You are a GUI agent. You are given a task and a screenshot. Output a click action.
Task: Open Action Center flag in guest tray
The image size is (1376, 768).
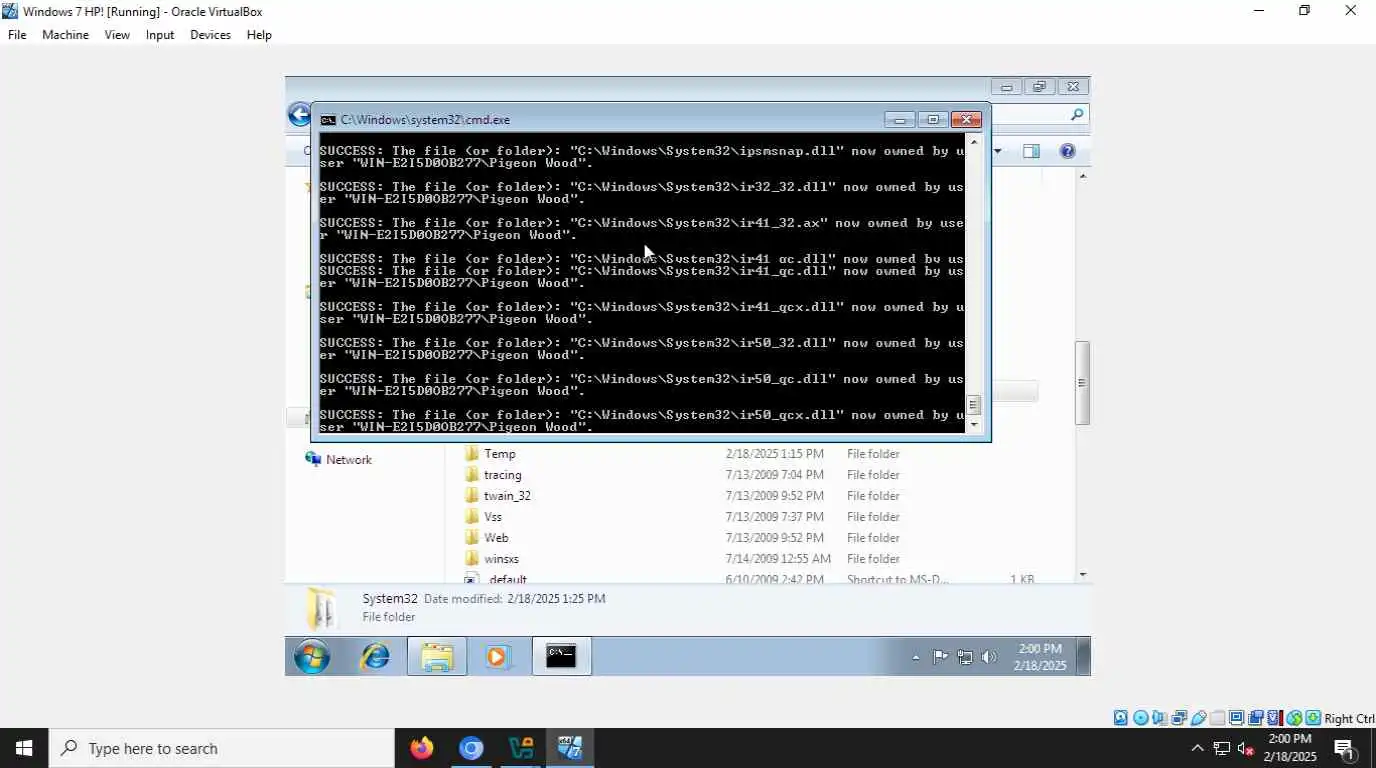coord(940,657)
